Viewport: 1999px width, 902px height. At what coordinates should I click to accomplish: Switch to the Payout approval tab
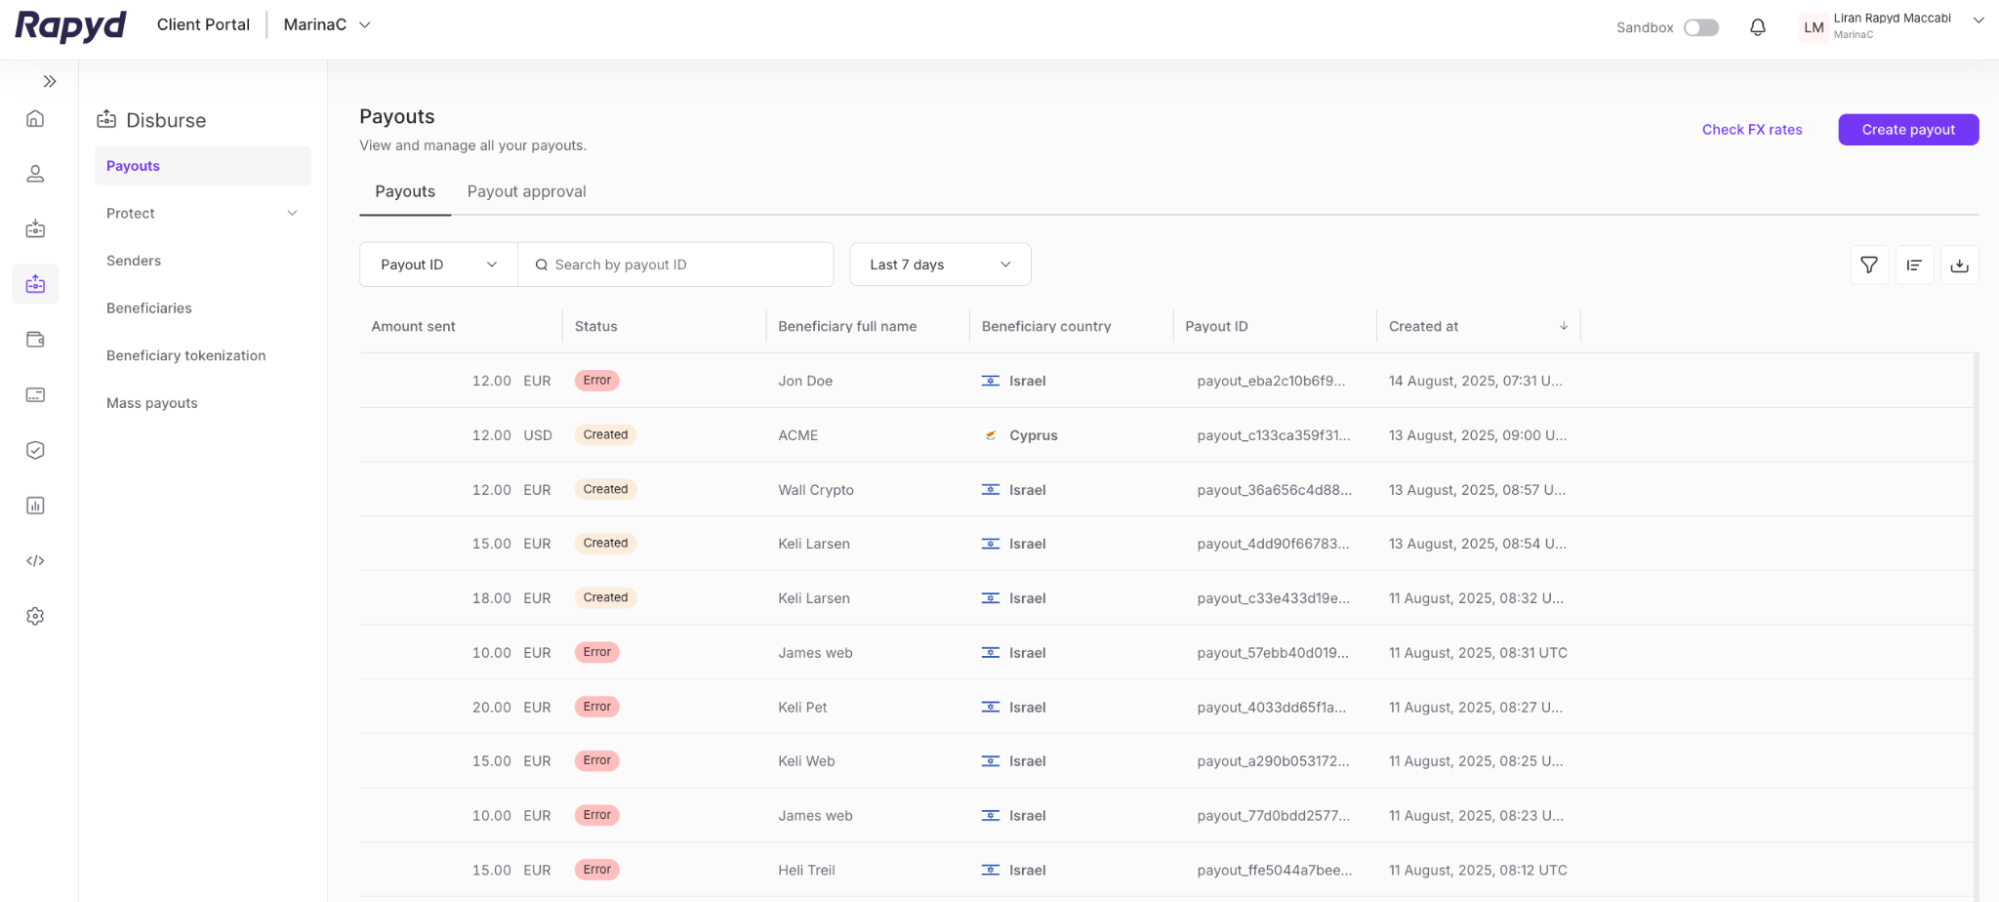click(526, 191)
